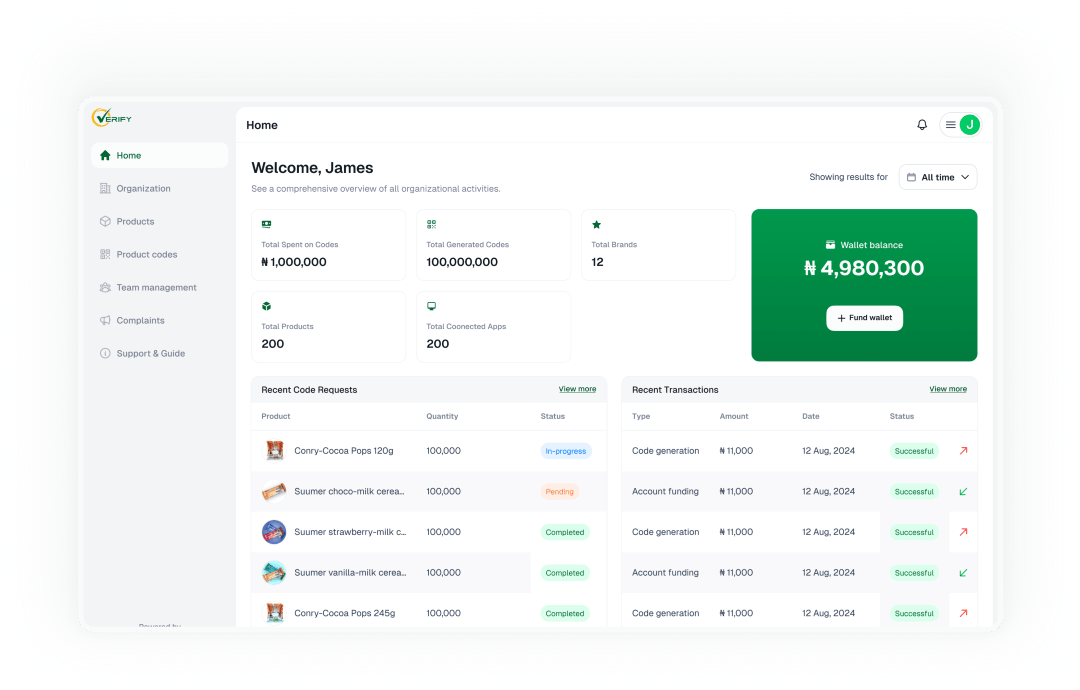Click the Total Generated Codes QR icon
This screenshot has height=690, width=1080.
pos(431,225)
